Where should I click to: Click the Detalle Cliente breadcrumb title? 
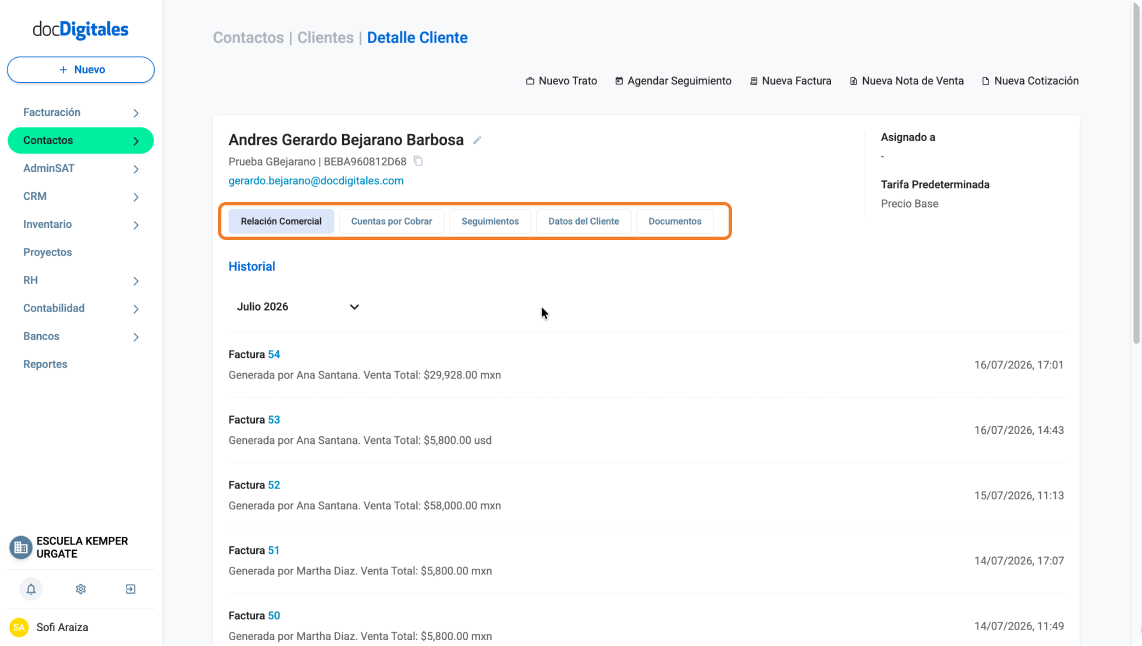point(417,38)
